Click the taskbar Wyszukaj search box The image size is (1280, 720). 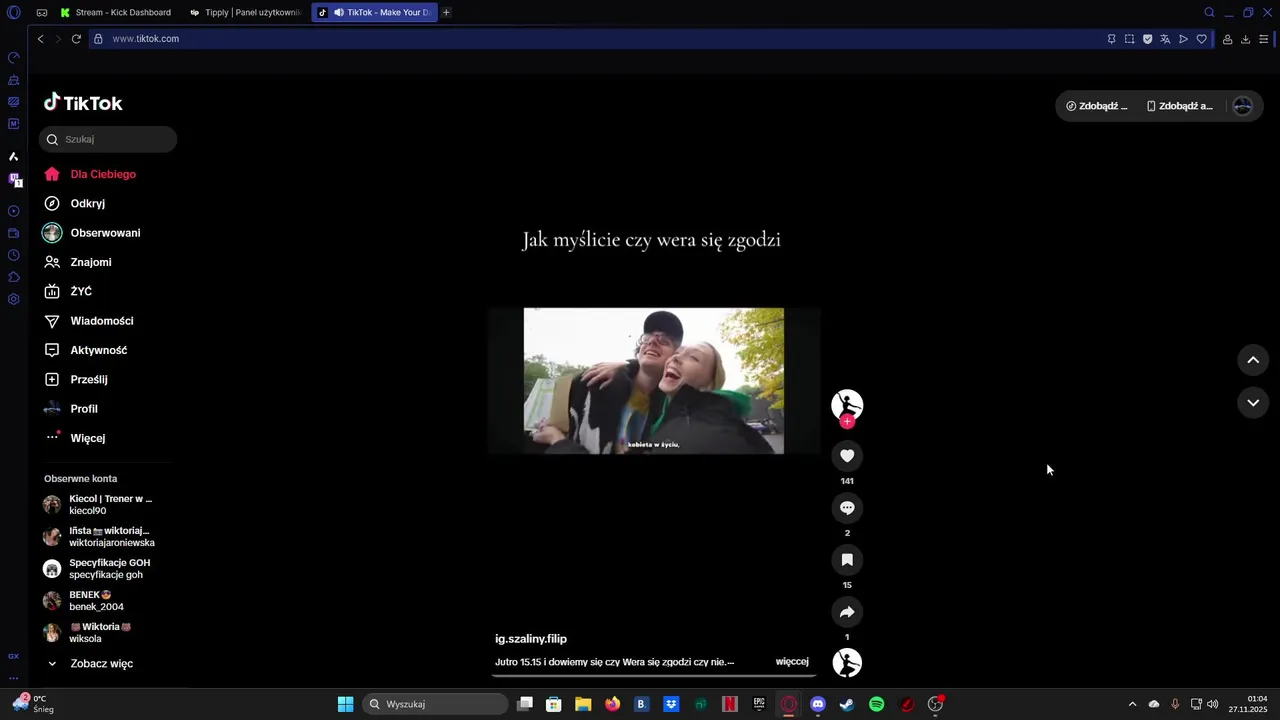435,704
